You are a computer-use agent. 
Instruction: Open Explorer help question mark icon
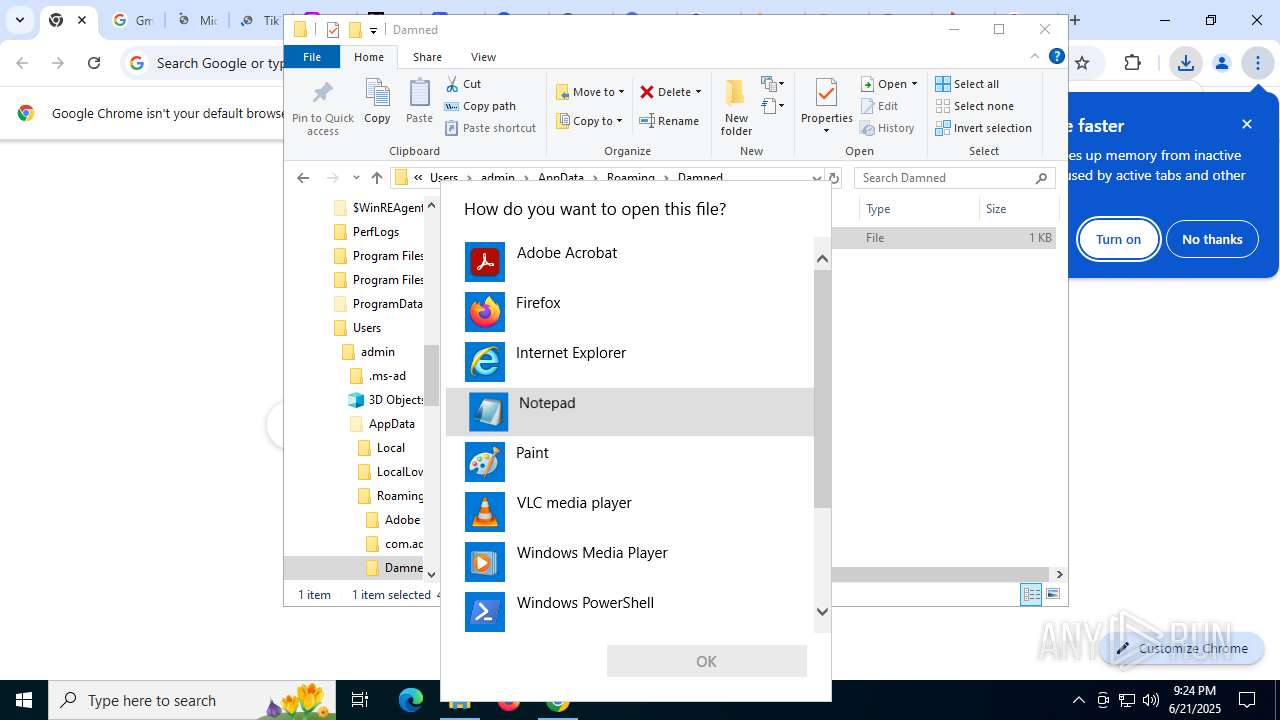[x=1056, y=57]
